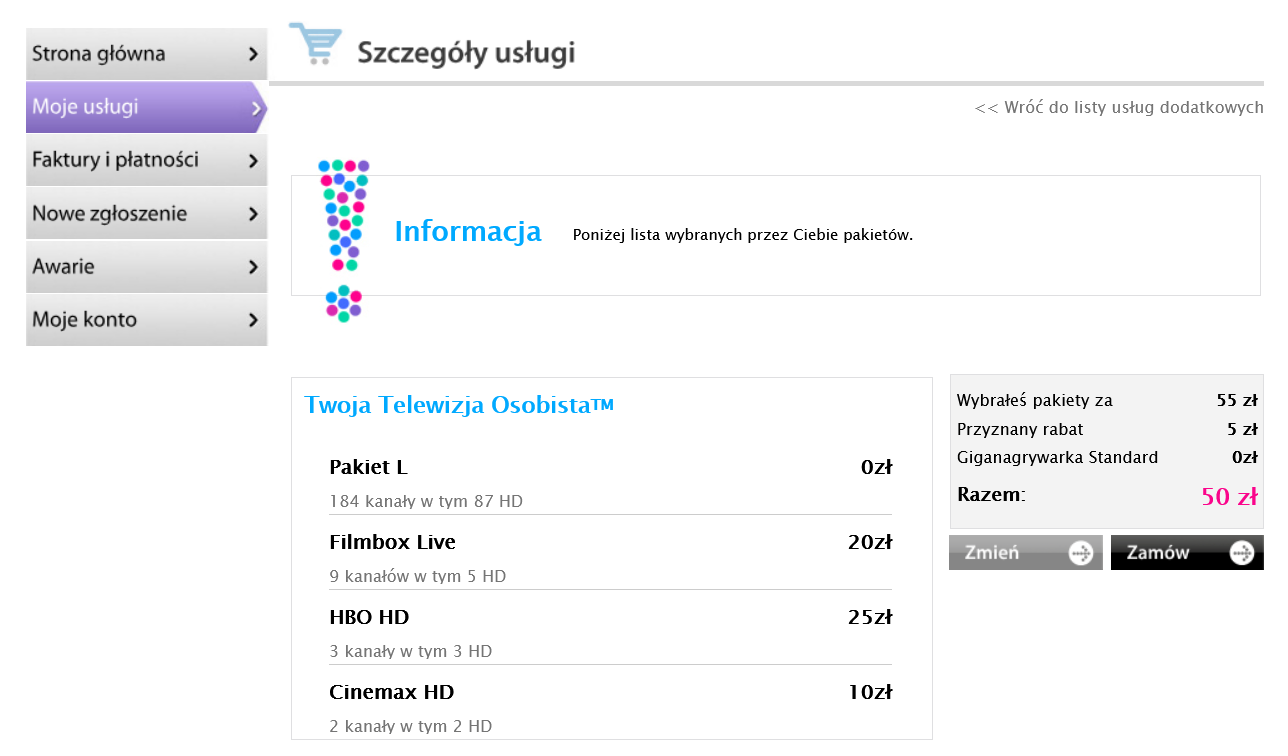This screenshot has width=1288, height=756.
Task: Click the arrow icon on Zmień button
Action: [x=1080, y=553]
